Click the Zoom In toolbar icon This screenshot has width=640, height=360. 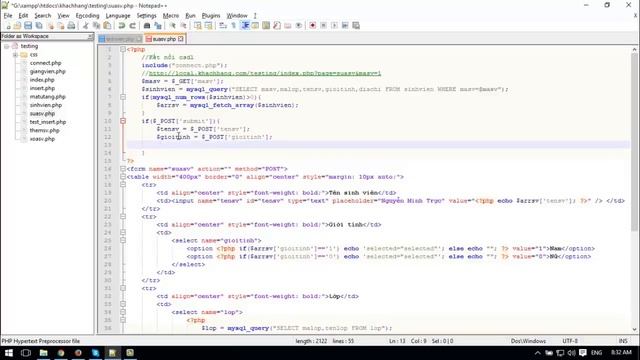pyautogui.click(x=173, y=25)
